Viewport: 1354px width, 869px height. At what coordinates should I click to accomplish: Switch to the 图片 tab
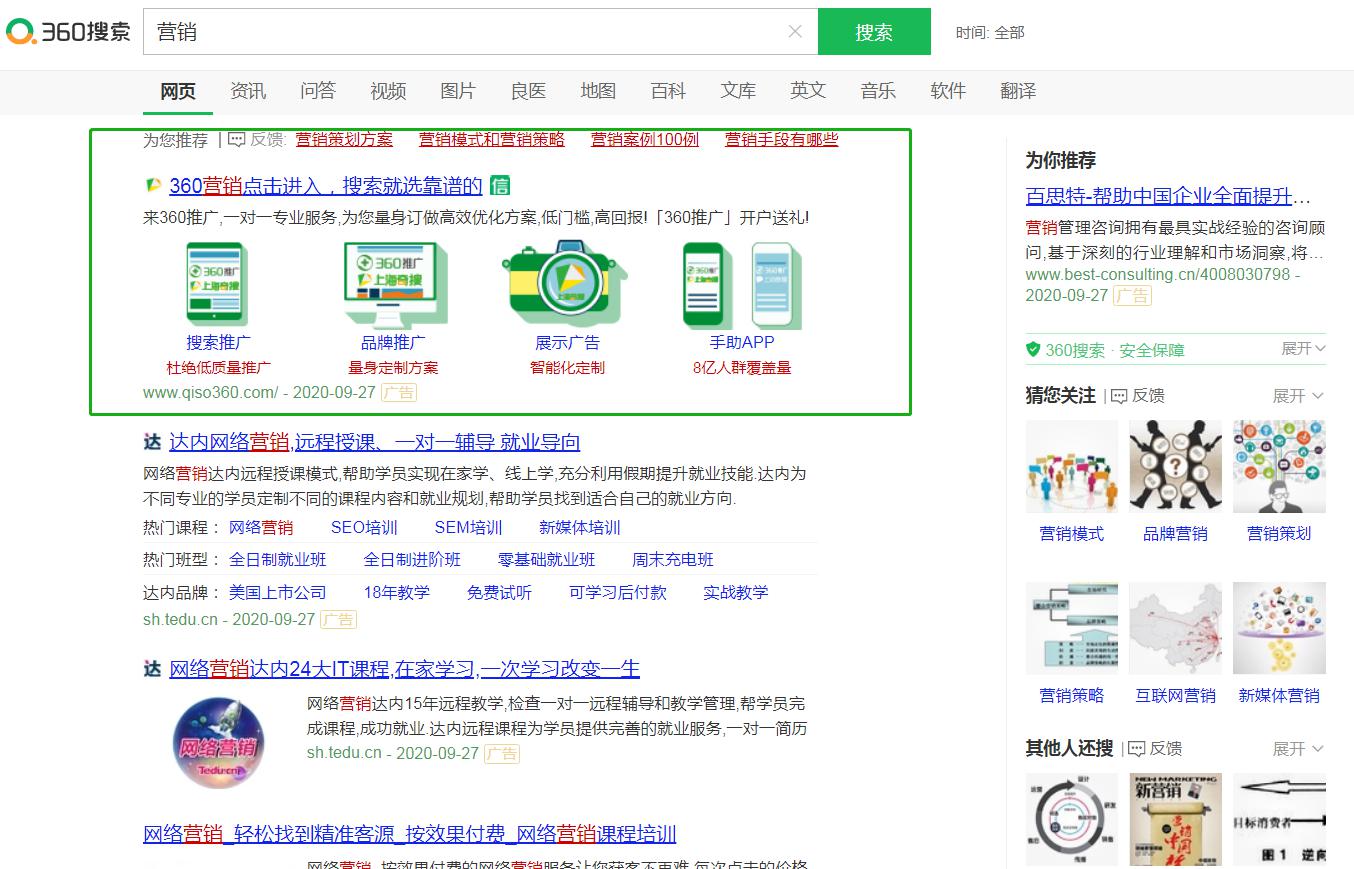458,91
